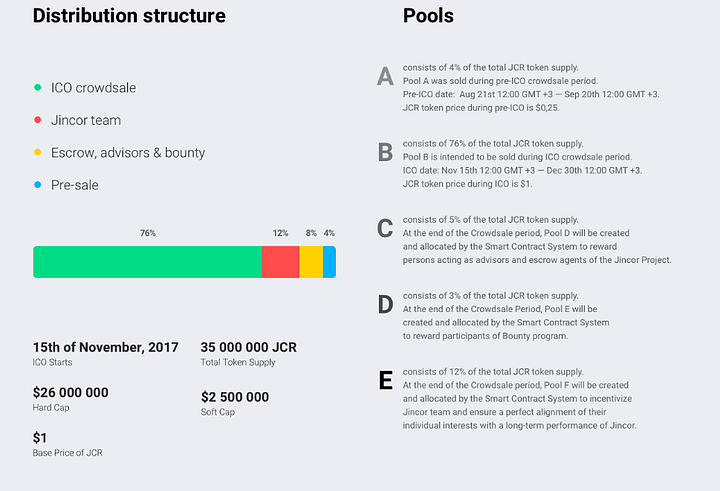Click the large letter E pool marker
Image resolution: width=720 pixels, height=491 pixels.
coord(386,380)
